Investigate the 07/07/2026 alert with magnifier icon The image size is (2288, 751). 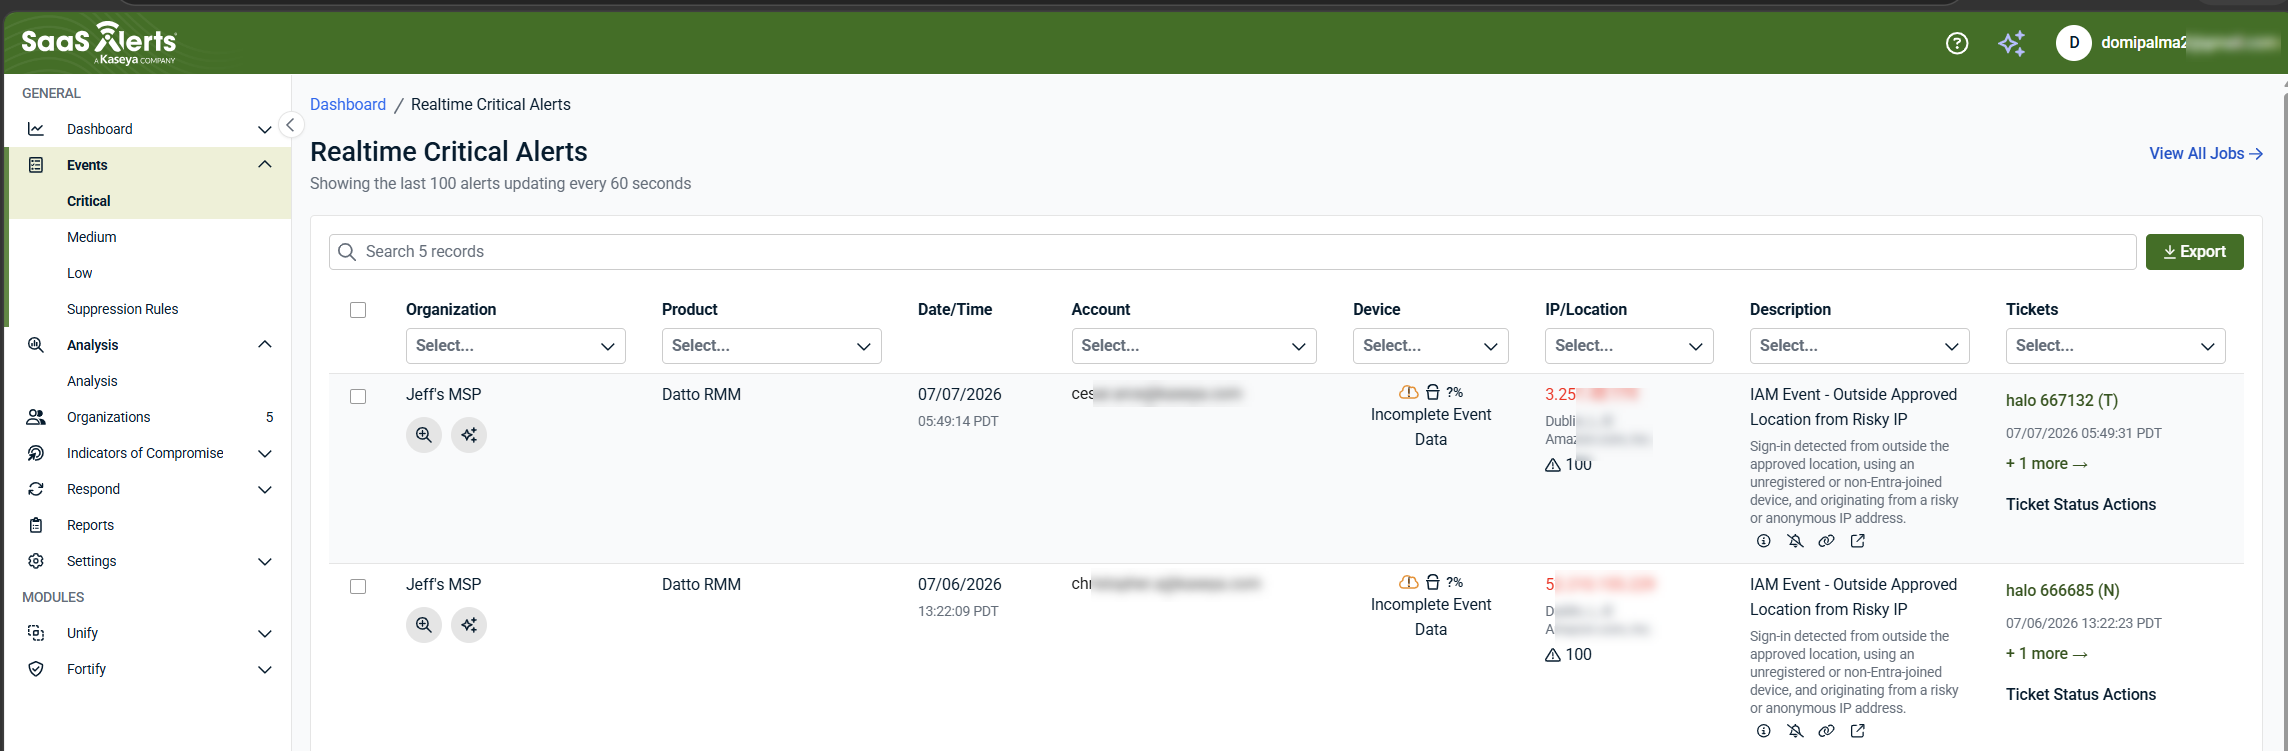(x=424, y=435)
